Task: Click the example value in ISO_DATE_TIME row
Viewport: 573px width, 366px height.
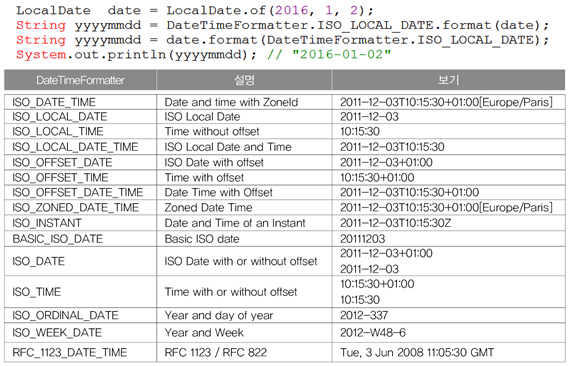Action: 446,102
